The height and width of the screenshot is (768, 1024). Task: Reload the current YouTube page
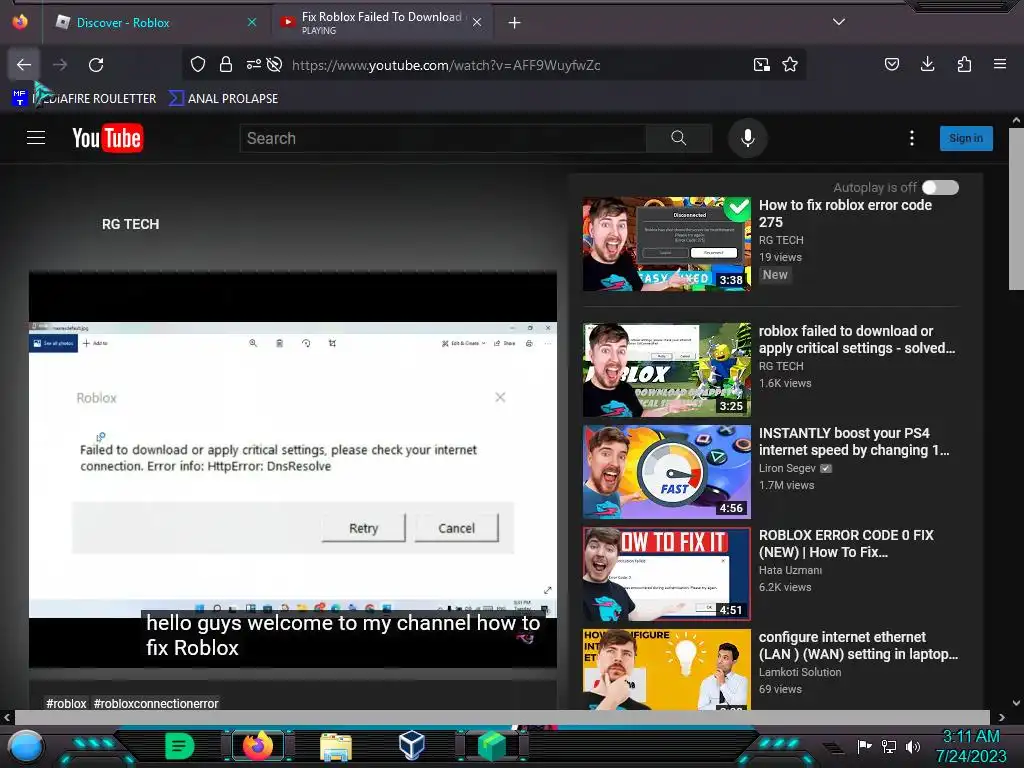[96, 65]
